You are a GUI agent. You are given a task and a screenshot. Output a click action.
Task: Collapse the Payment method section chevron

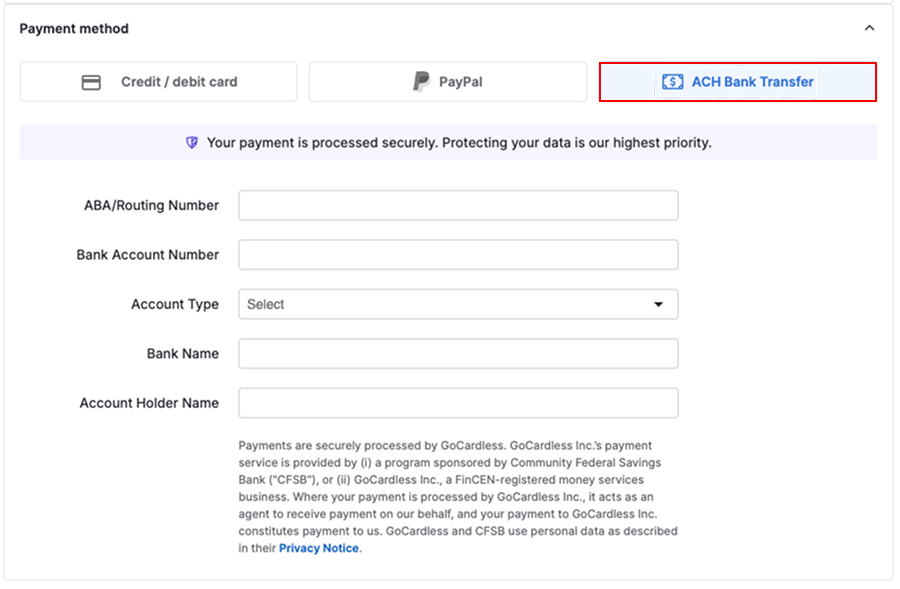pos(869,29)
